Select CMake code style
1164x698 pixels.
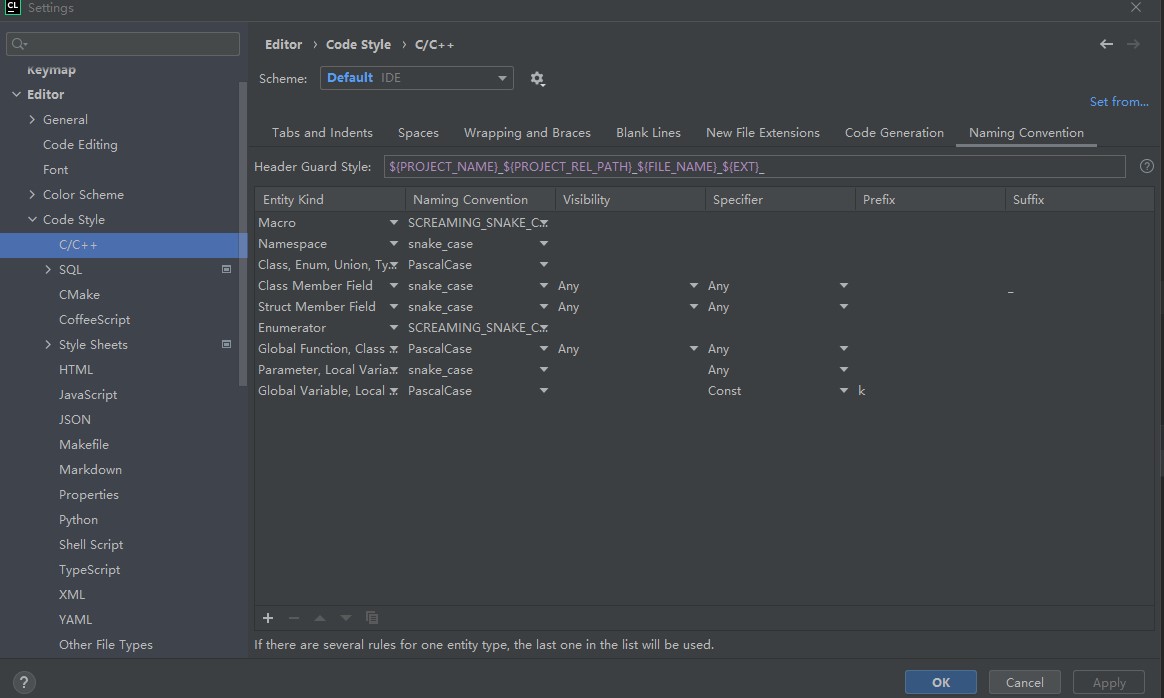pos(79,295)
